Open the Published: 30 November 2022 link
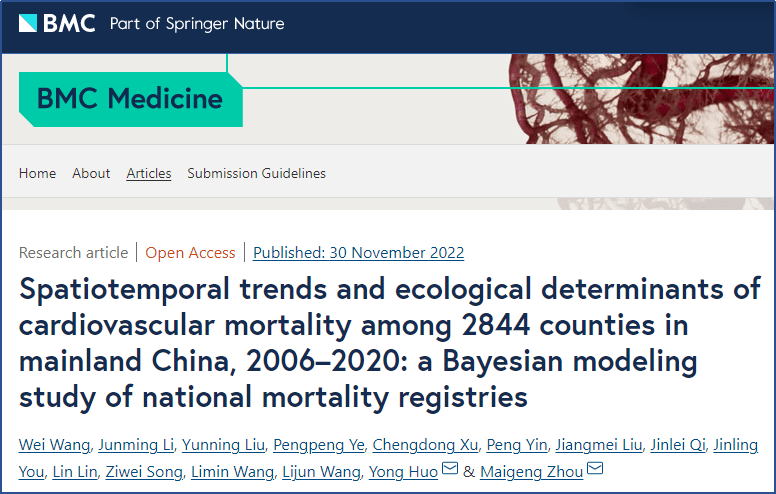Image resolution: width=776 pixels, height=494 pixels. (x=358, y=252)
